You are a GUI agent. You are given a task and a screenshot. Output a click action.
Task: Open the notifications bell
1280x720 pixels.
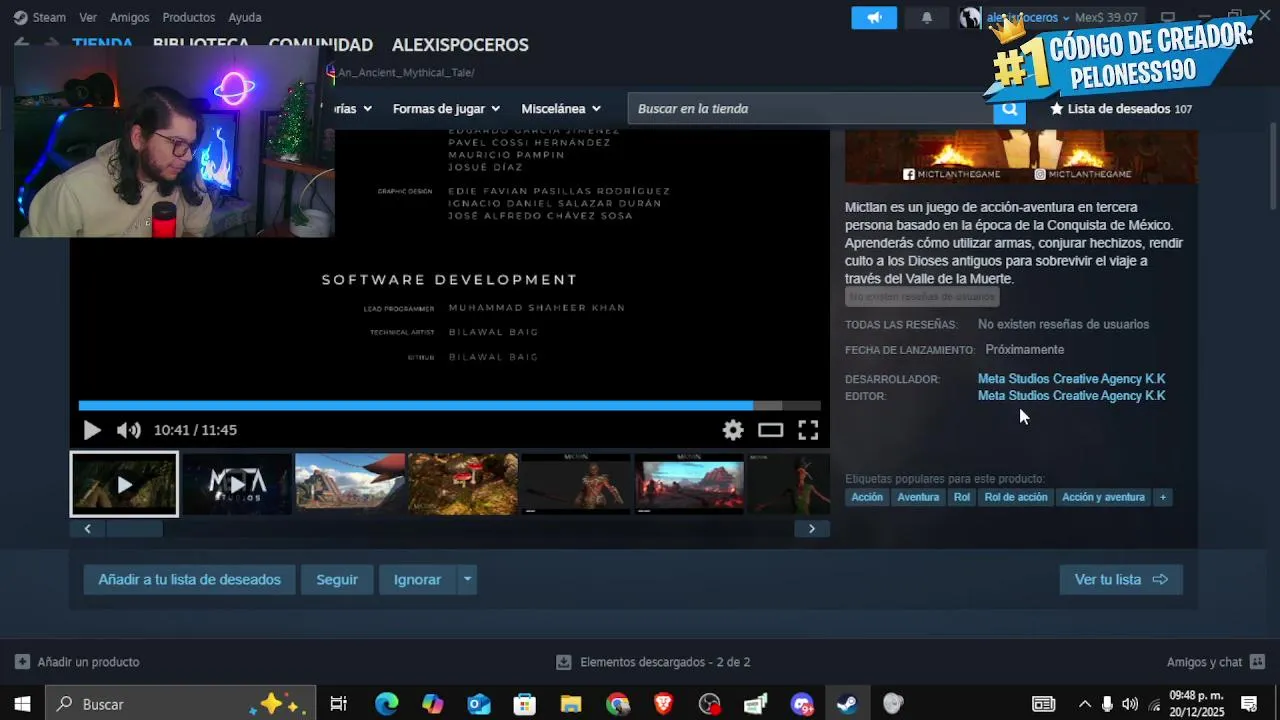coord(927,18)
